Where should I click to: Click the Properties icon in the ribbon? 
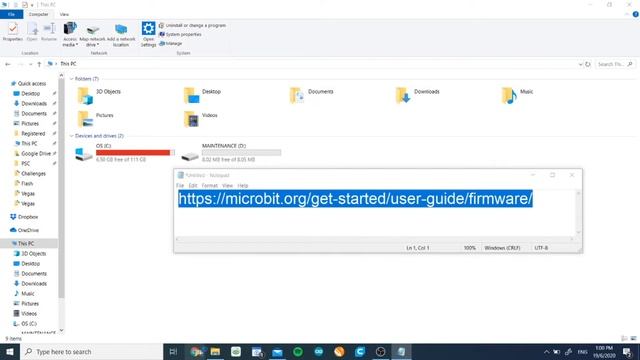click(x=13, y=29)
